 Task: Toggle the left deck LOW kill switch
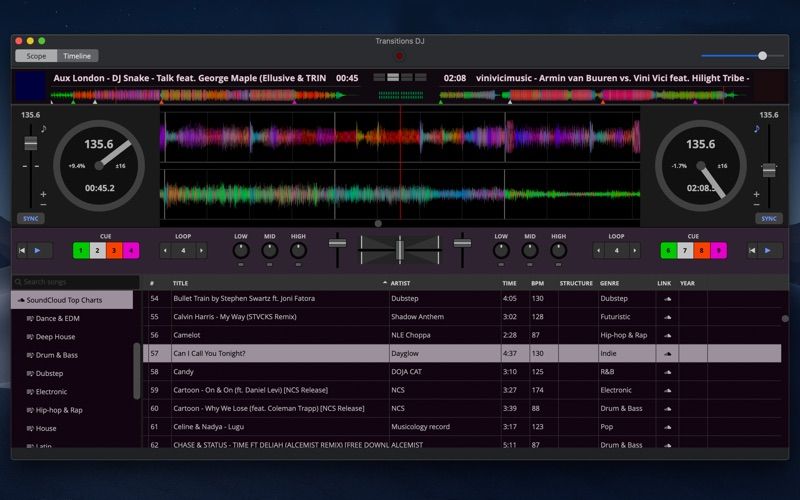[x=241, y=265]
